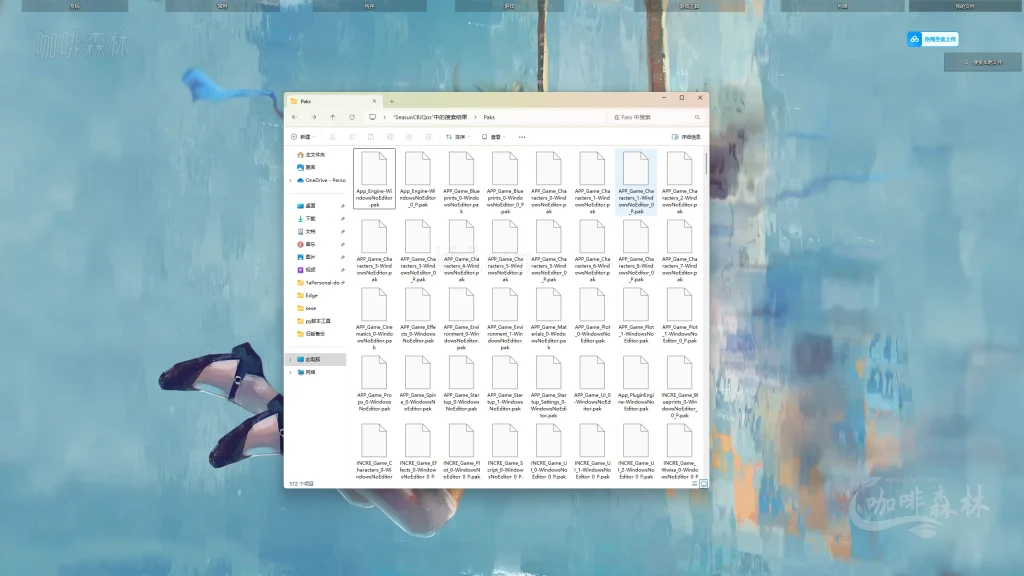
Task: Toggle the details pane button
Action: point(686,136)
